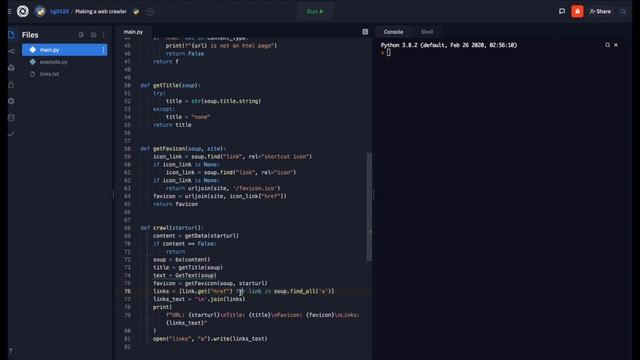Run the program with the Run button

point(315,11)
